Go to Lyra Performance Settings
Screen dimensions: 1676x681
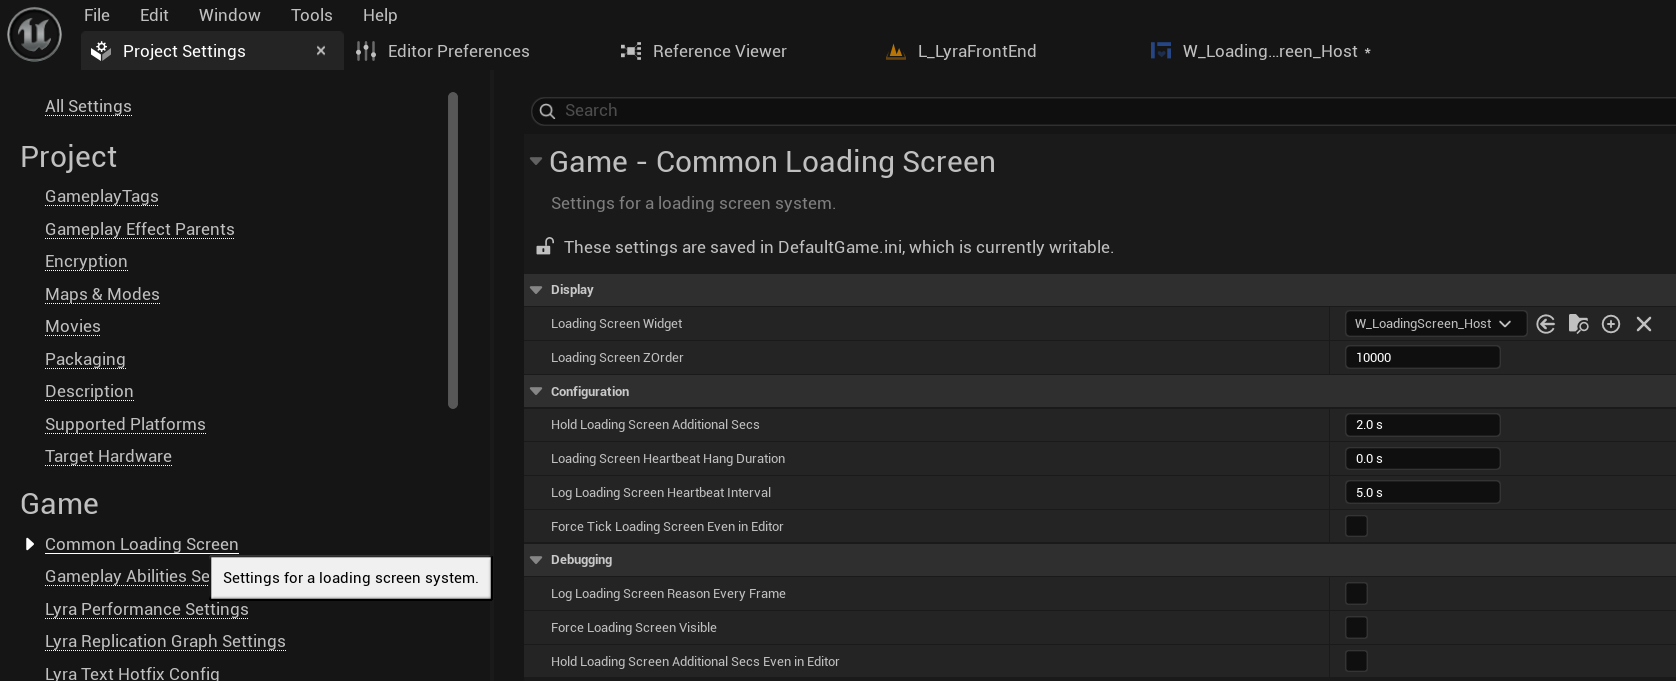[146, 609]
